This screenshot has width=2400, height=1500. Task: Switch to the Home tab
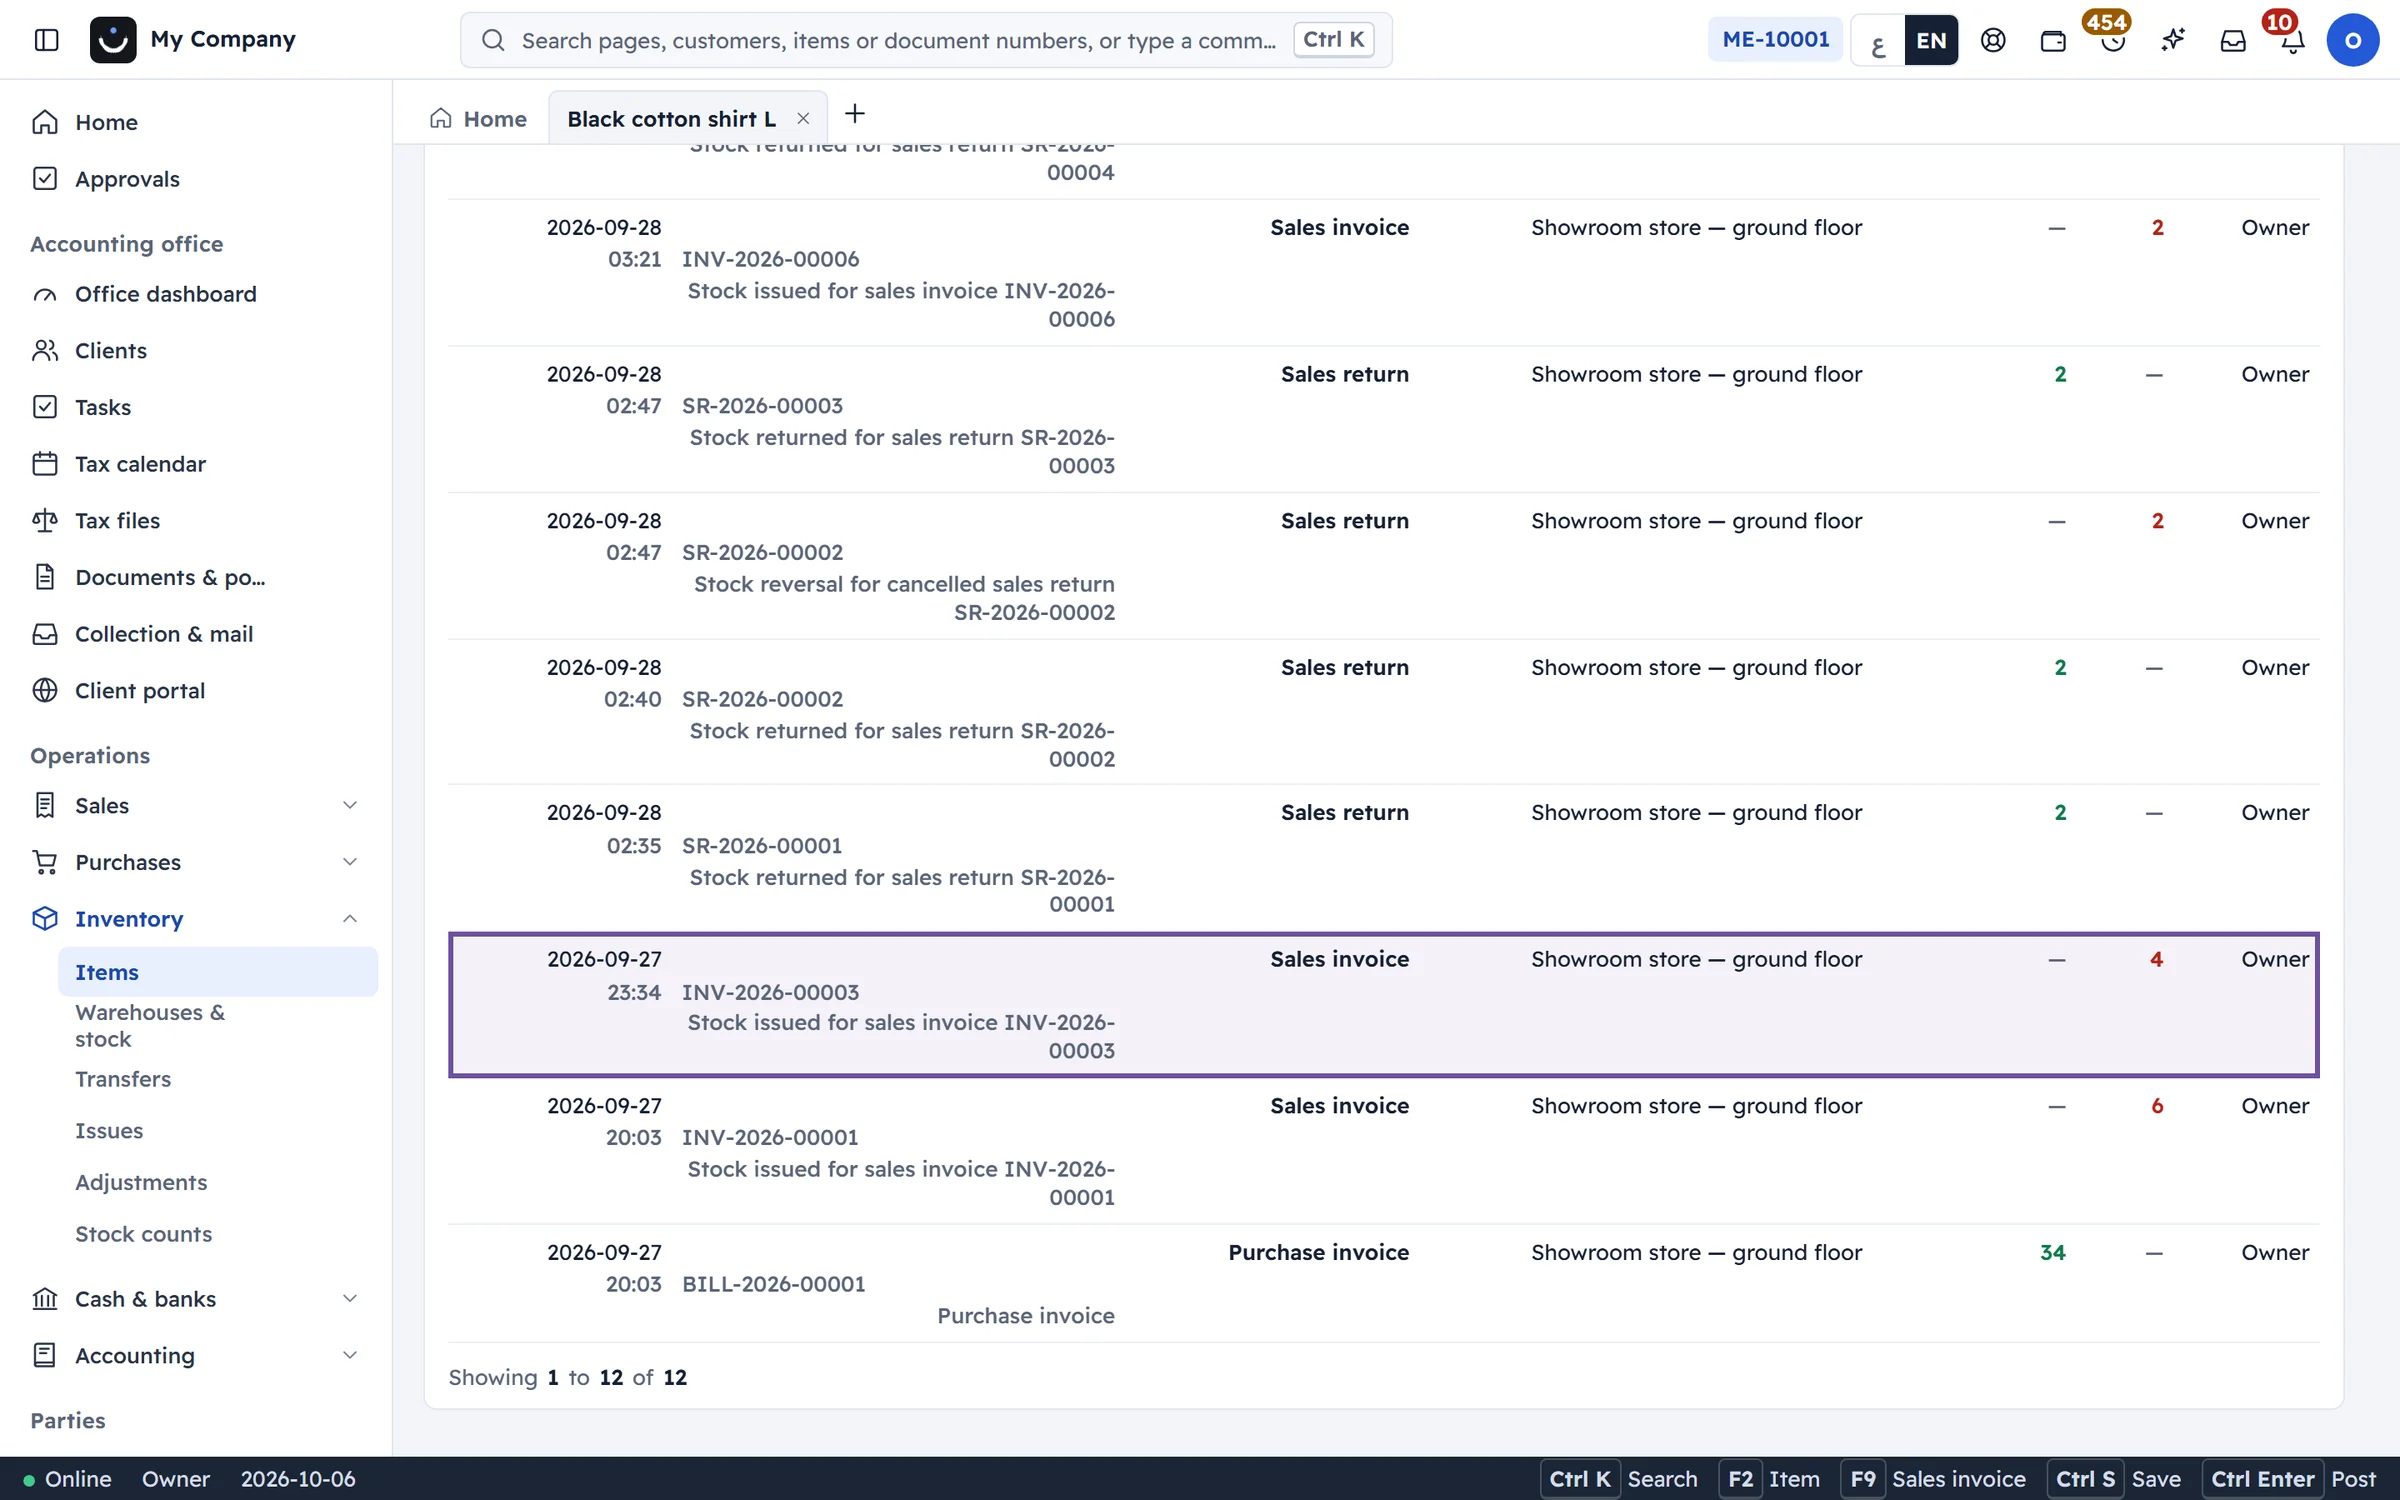[x=478, y=119]
